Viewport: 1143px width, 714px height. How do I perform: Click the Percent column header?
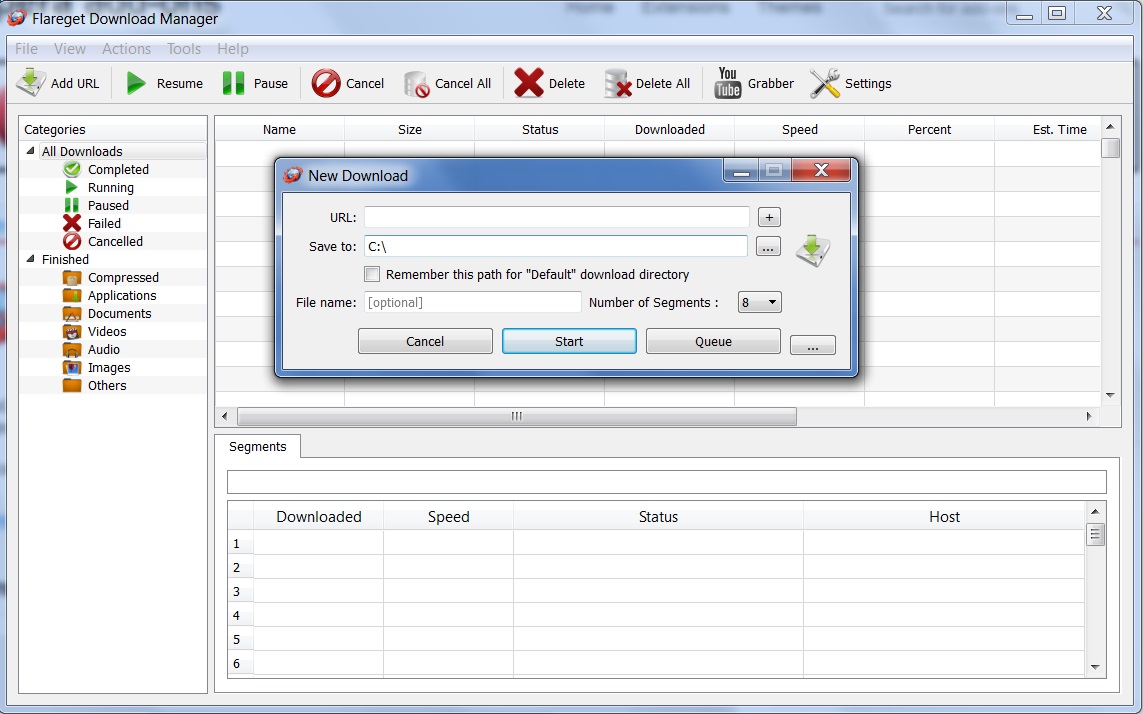point(929,129)
